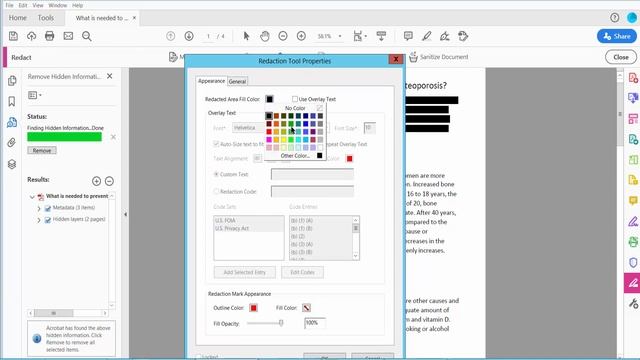This screenshot has height=360, width=640.
Task: Print the document with printer icon
Action: coord(49,36)
